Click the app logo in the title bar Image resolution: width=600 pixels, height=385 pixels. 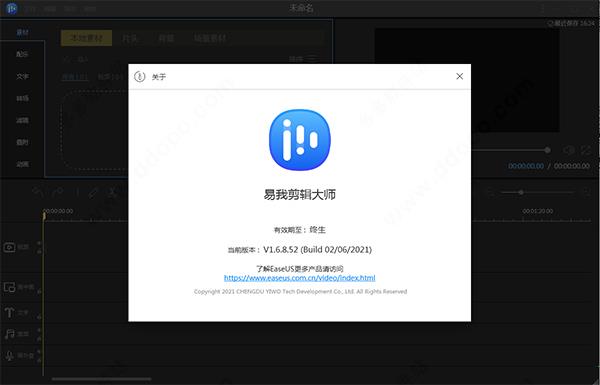pos(12,8)
